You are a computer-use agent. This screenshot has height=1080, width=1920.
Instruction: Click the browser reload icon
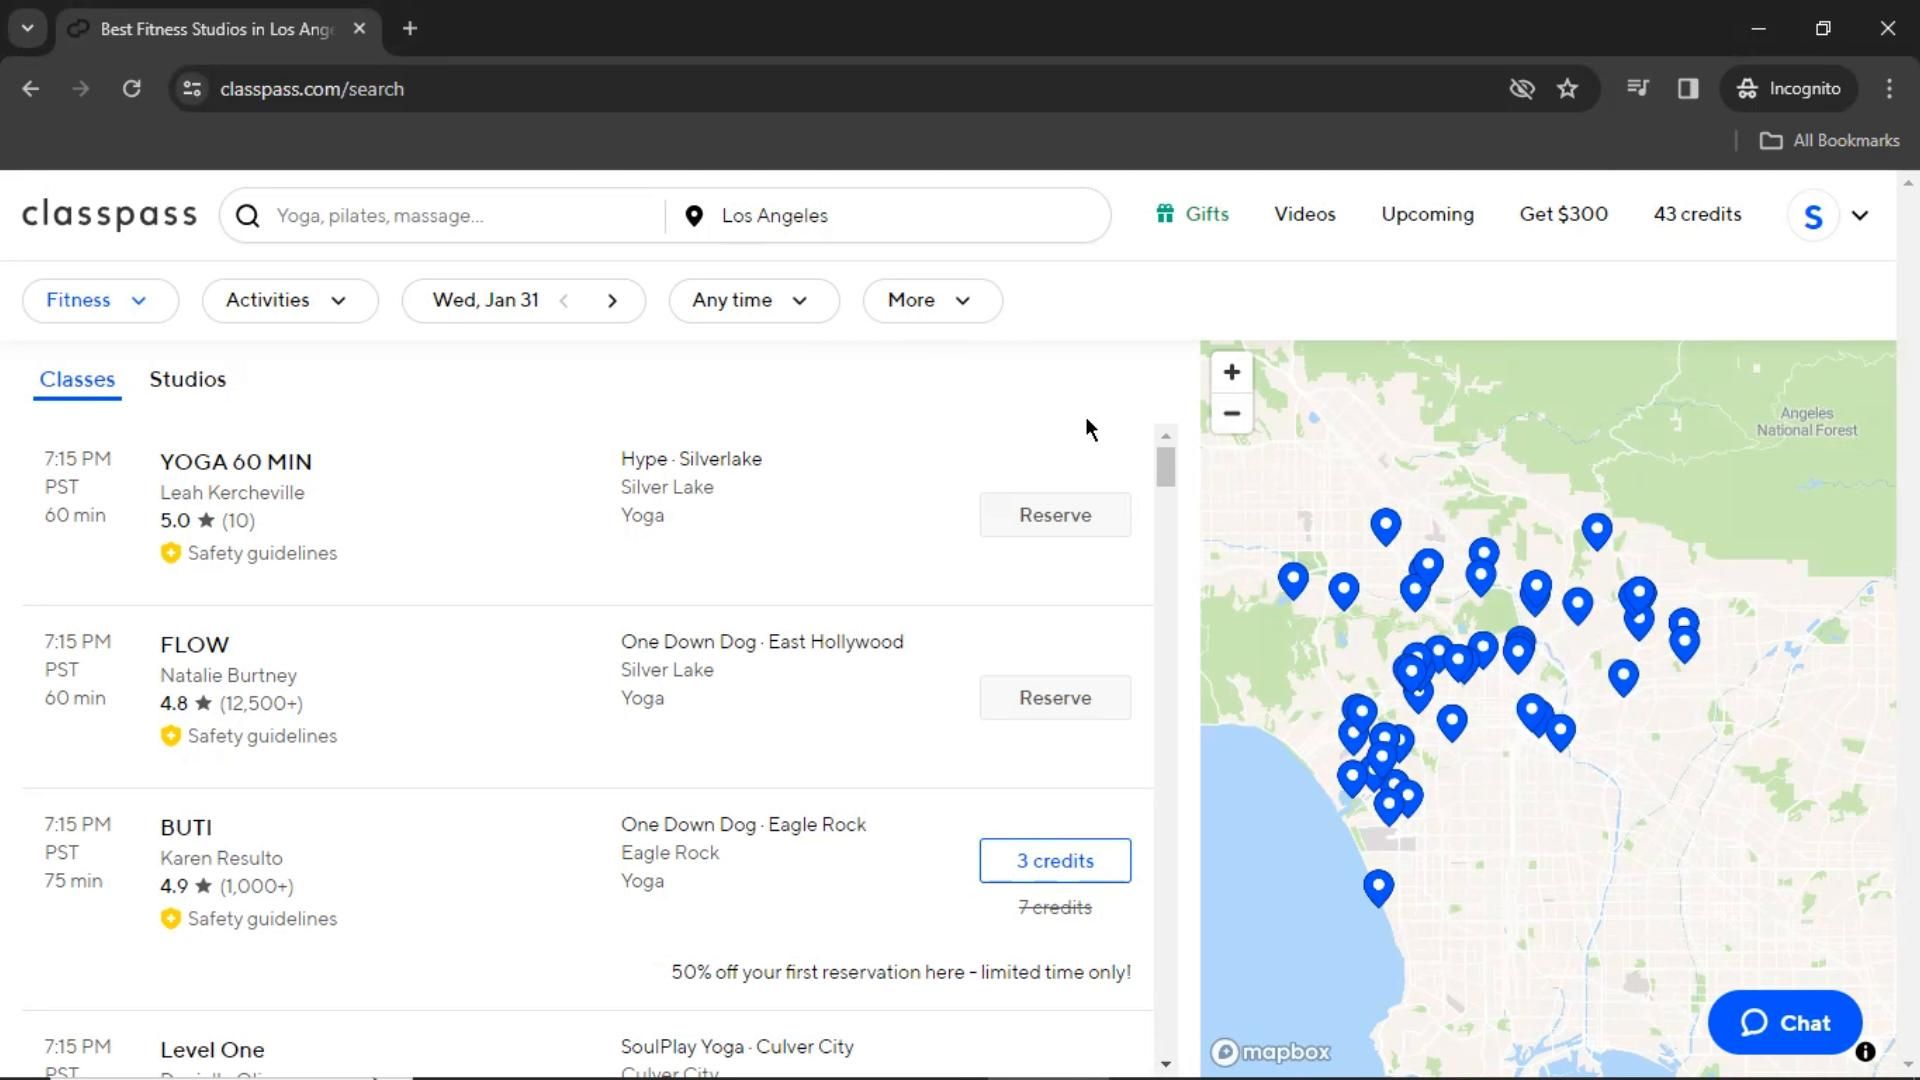point(131,89)
